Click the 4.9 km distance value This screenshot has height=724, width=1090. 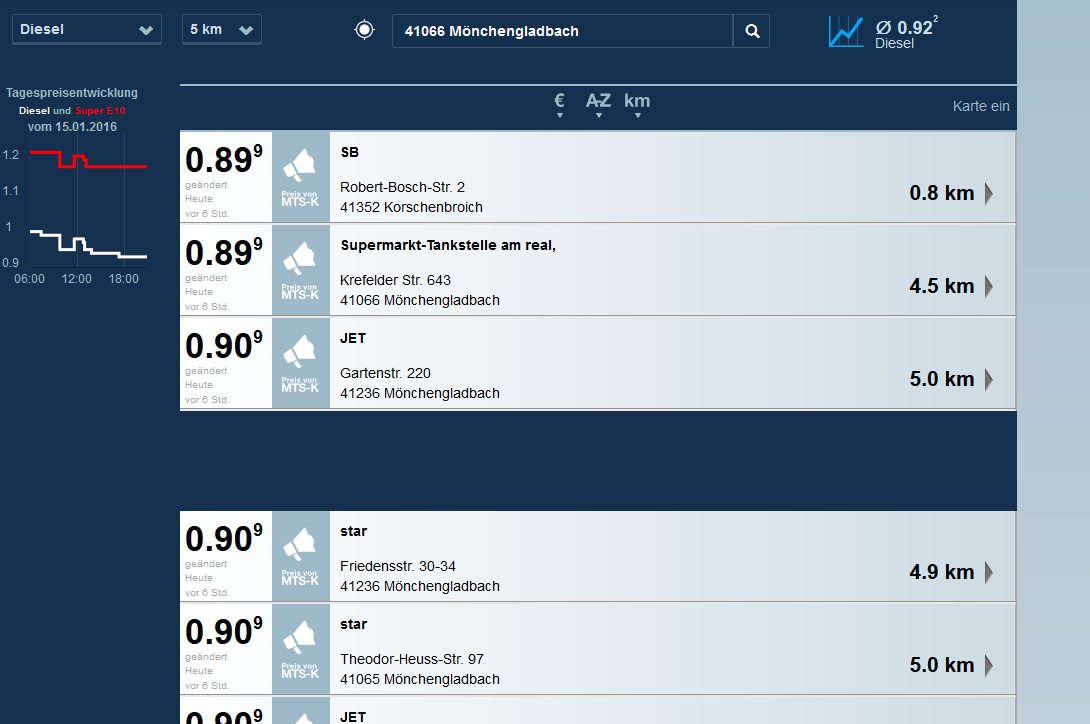point(942,572)
